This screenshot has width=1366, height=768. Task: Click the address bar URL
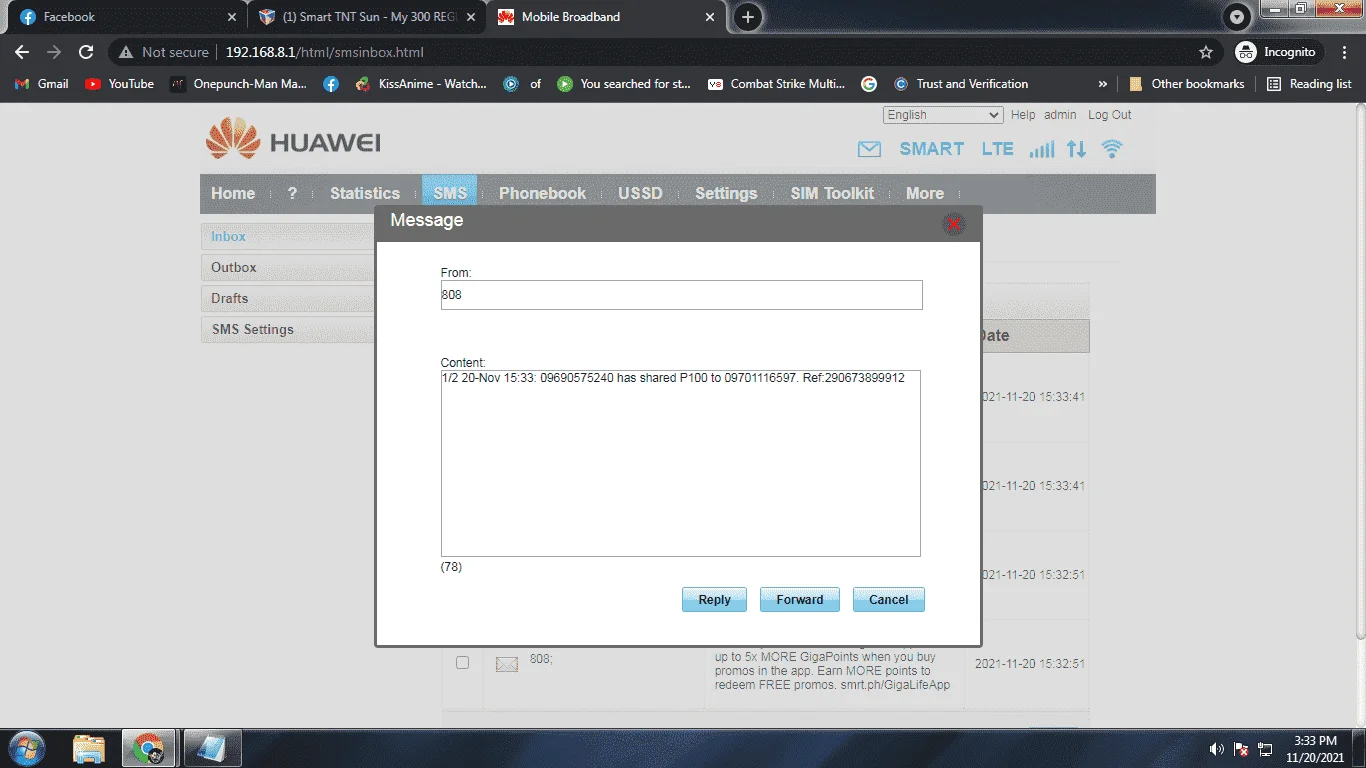(324, 52)
